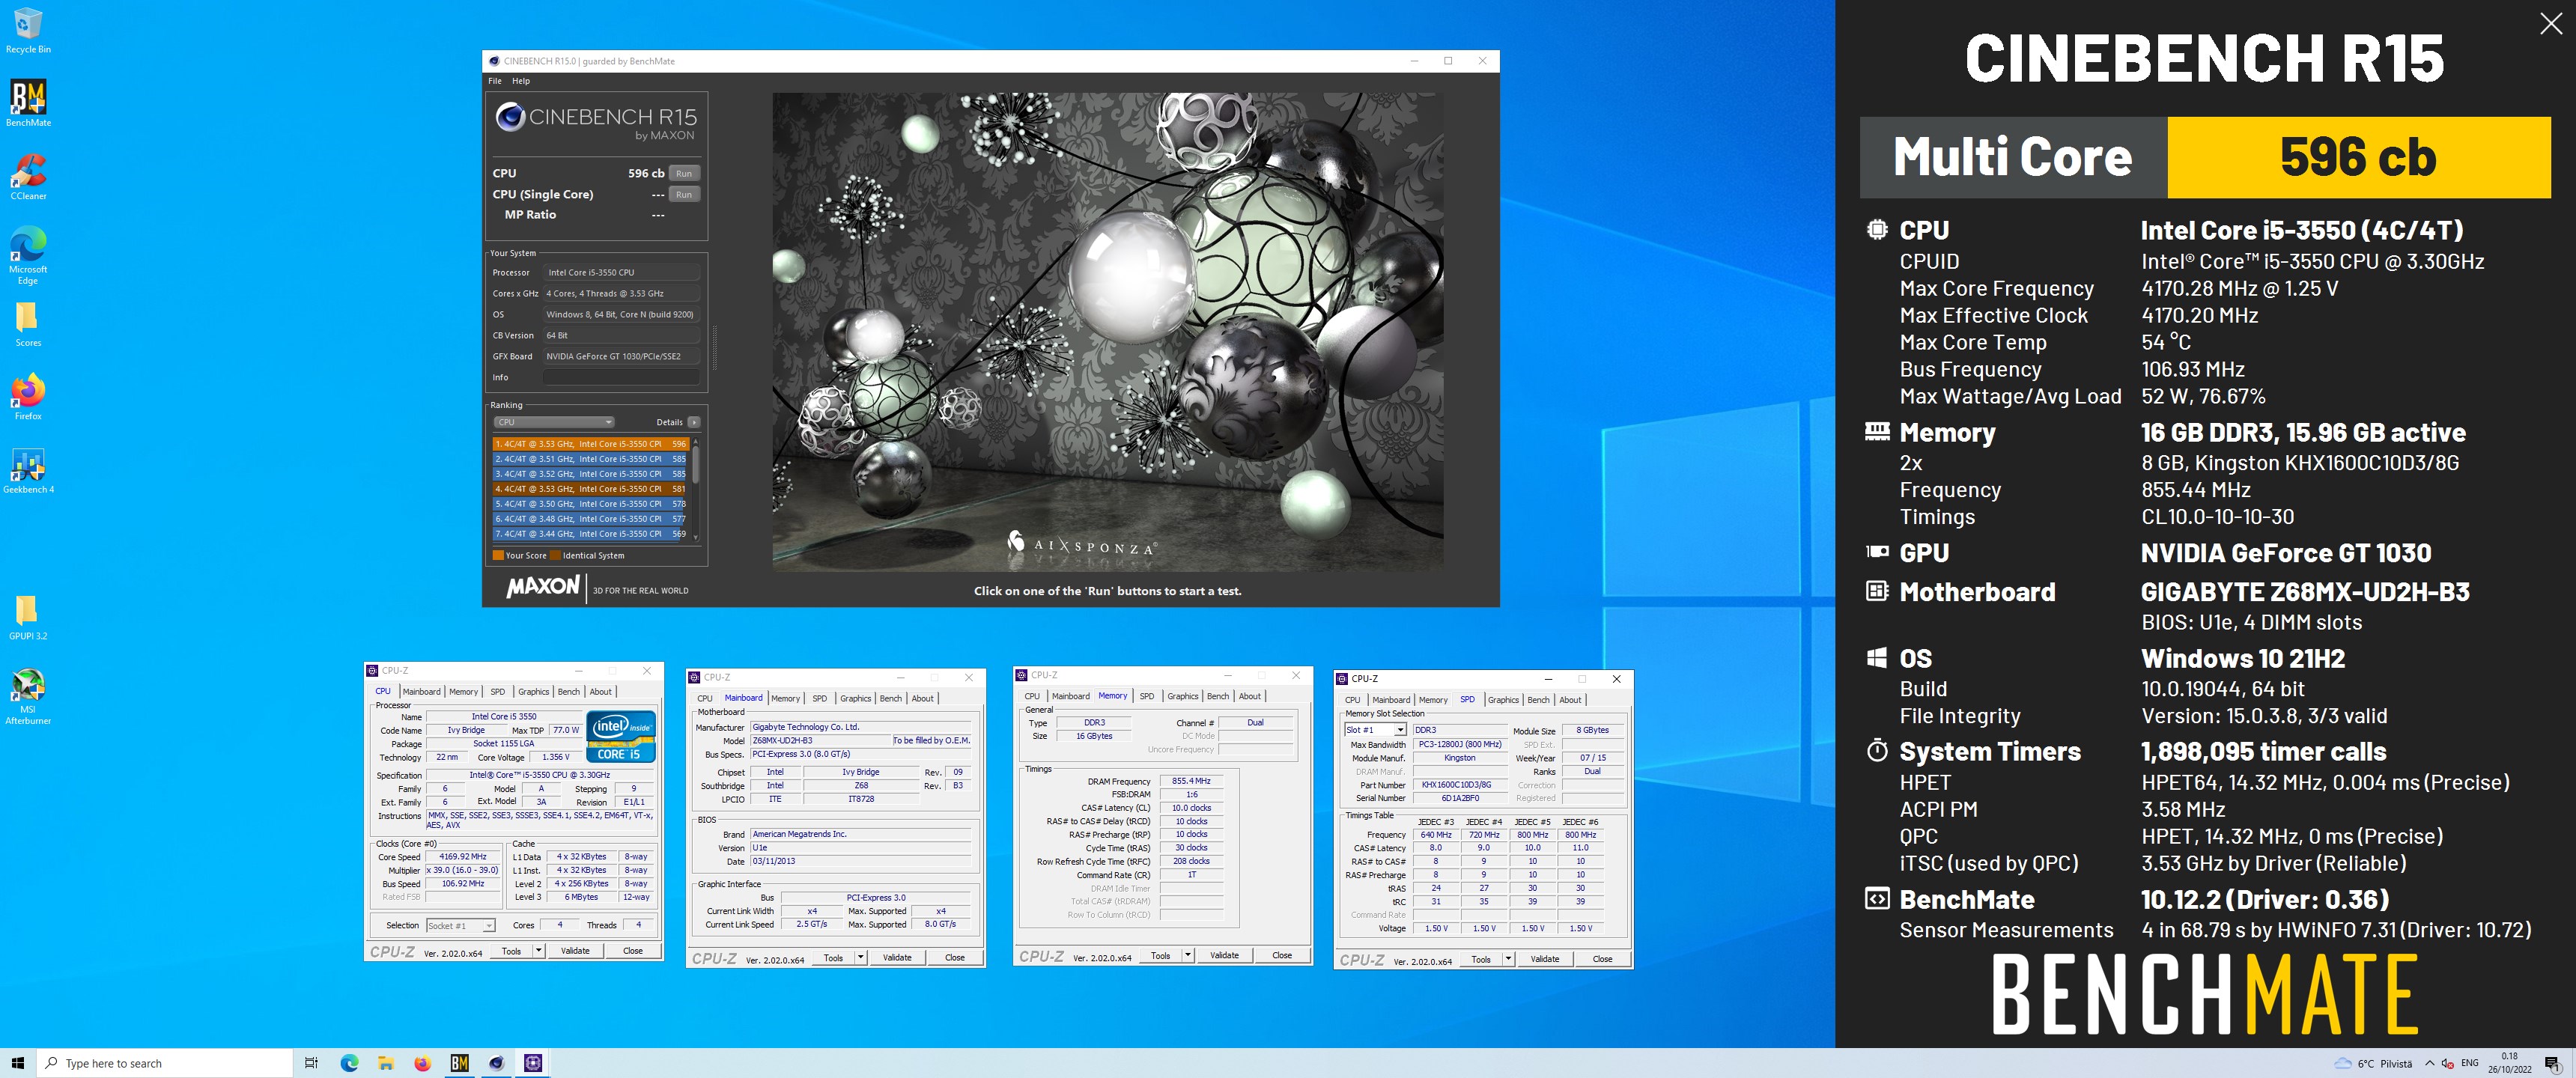The image size is (2576, 1078).
Task: Open the Firefox desktop icon
Action: pyautogui.click(x=28, y=397)
